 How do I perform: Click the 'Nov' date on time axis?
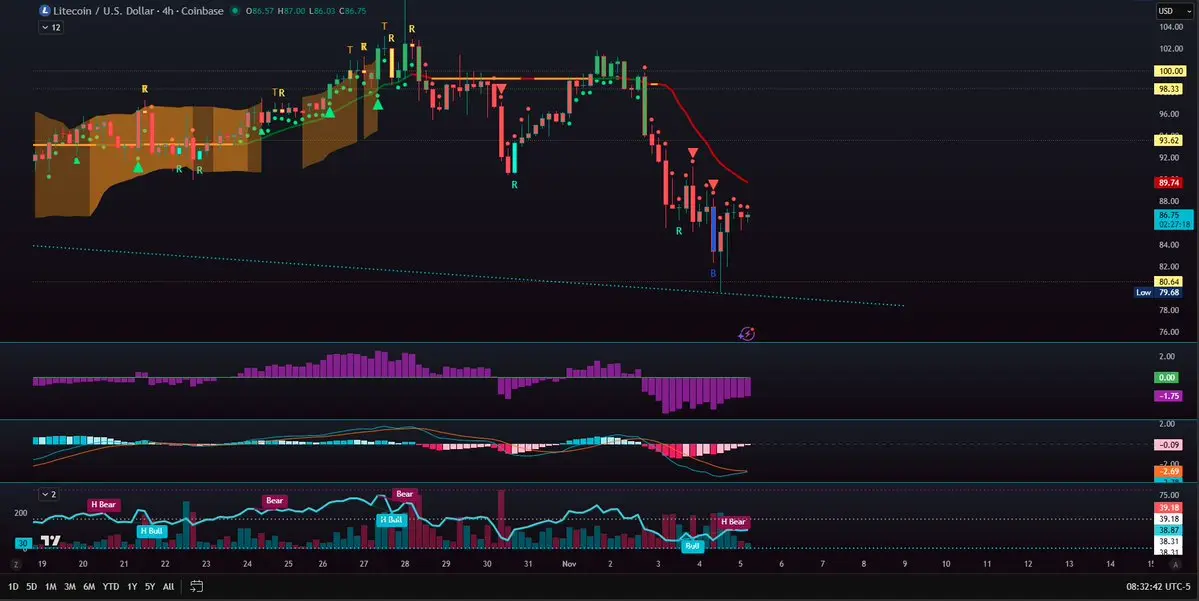pos(568,564)
